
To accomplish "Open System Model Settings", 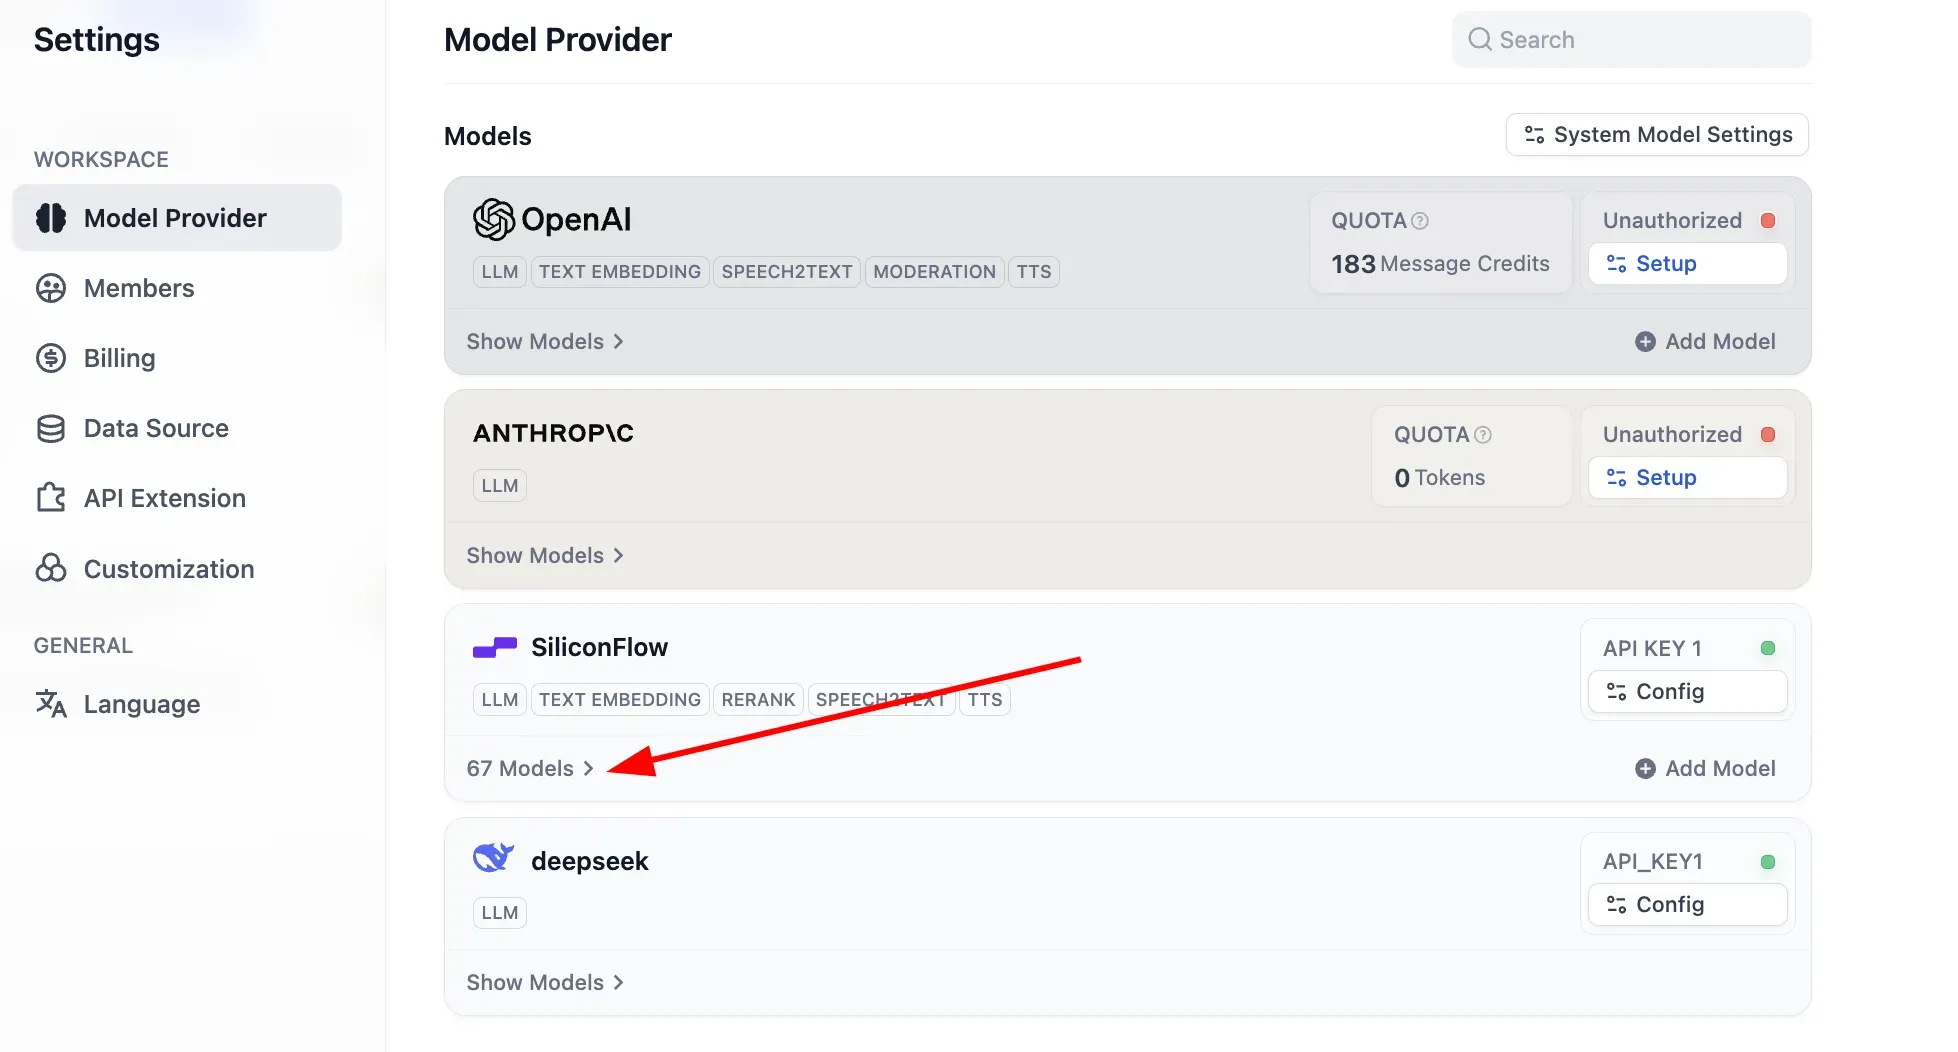I will 1657,135.
